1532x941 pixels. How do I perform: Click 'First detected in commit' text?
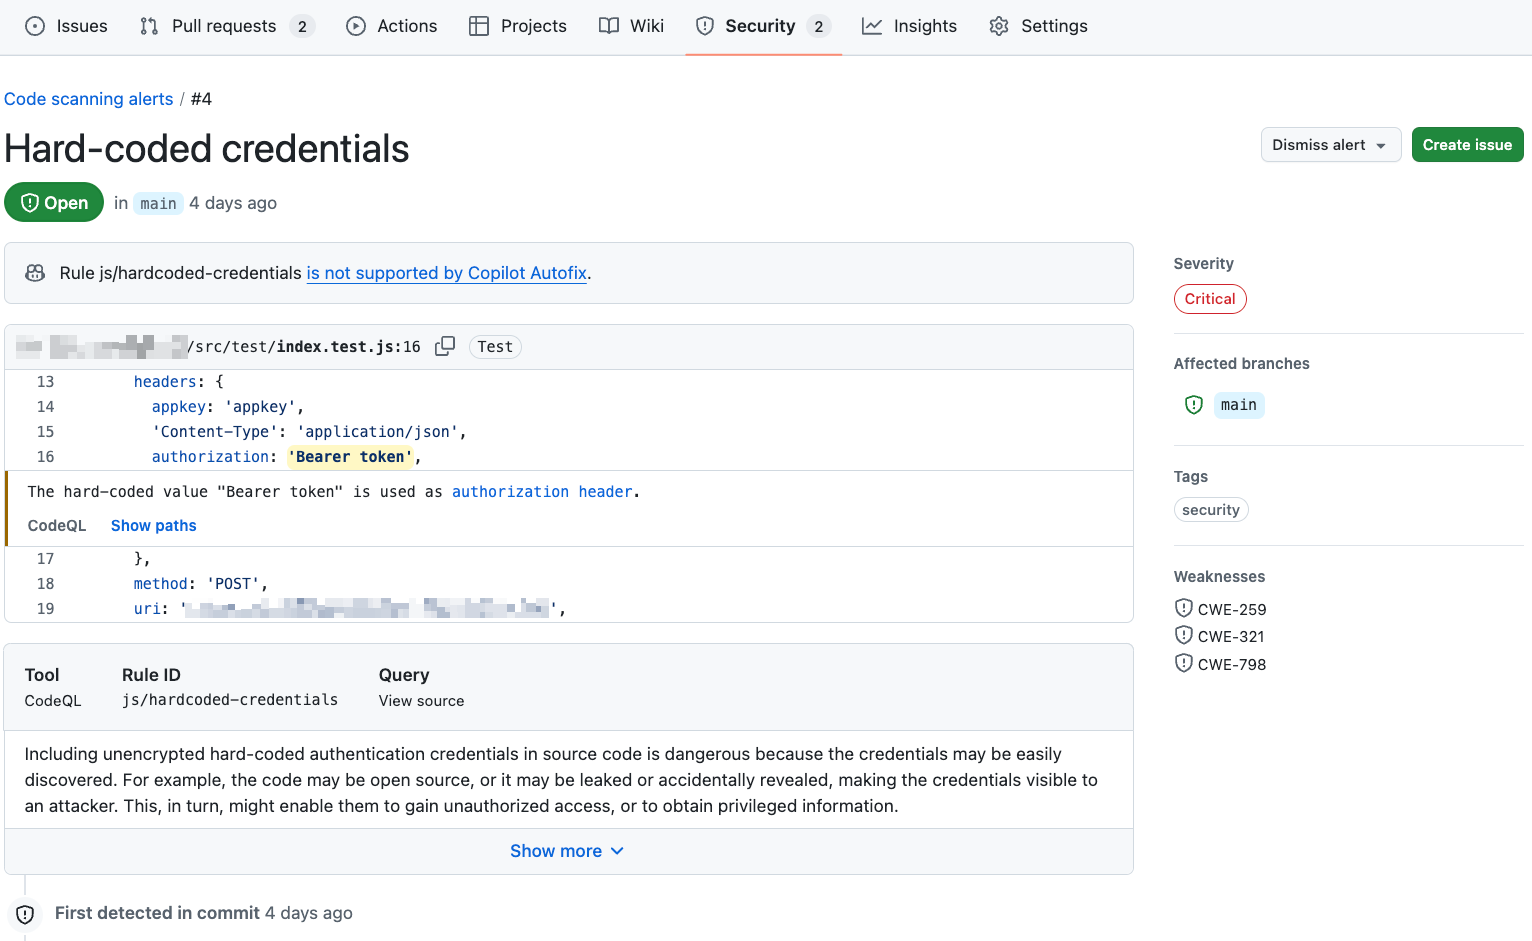(x=157, y=913)
